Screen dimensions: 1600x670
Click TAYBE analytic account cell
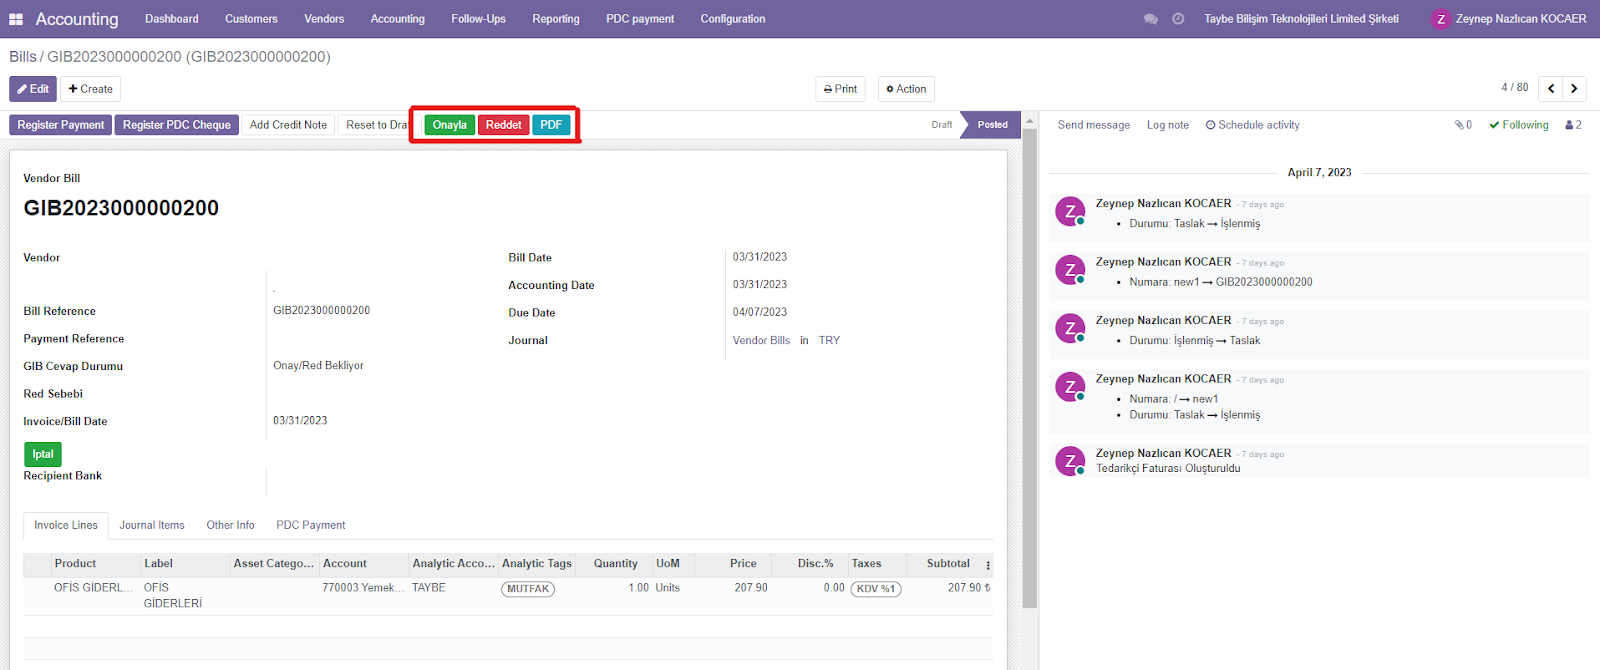pyautogui.click(x=429, y=588)
